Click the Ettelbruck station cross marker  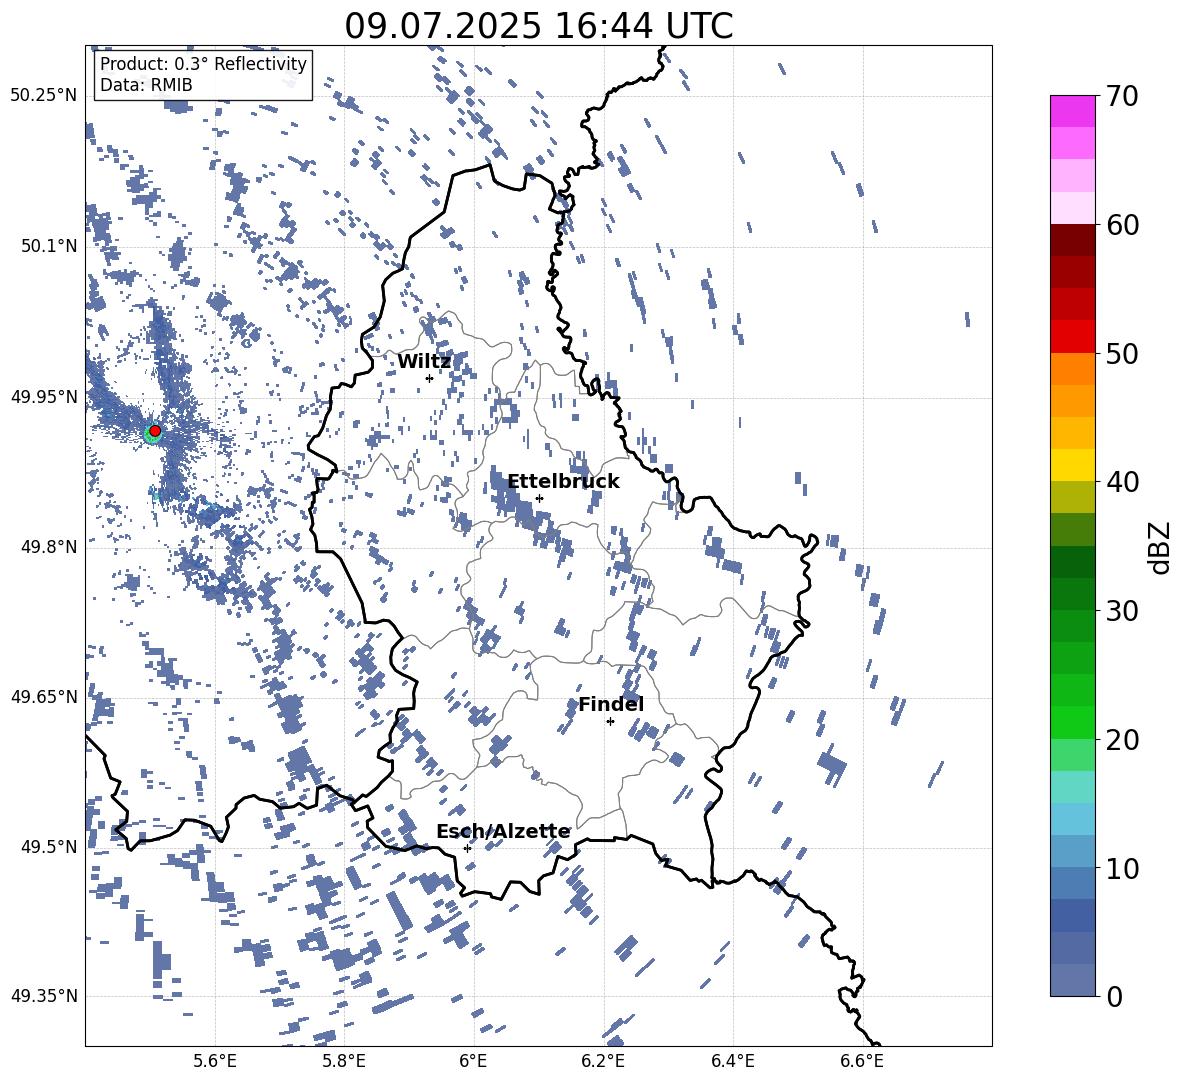coord(539,498)
